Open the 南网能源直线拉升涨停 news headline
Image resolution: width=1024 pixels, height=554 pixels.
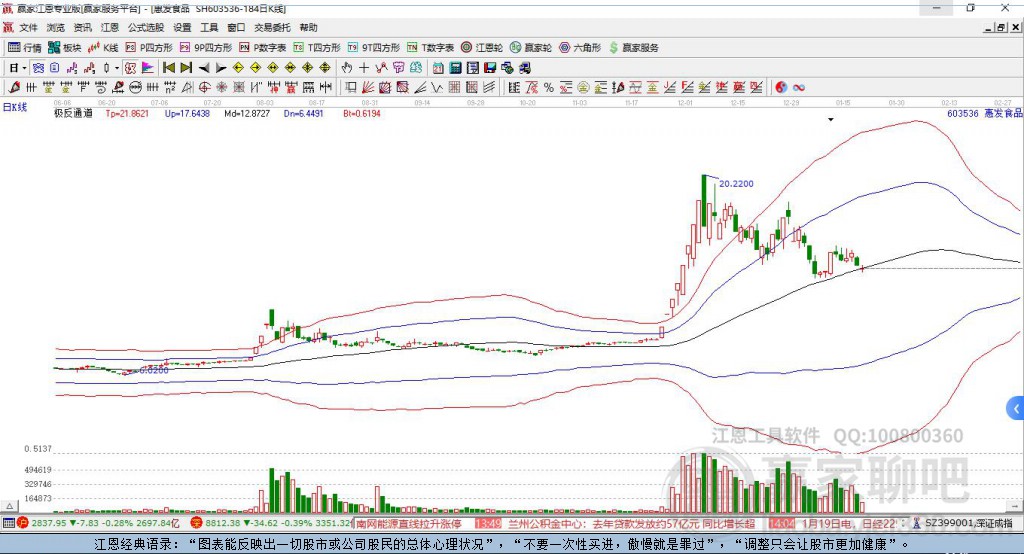pos(409,523)
